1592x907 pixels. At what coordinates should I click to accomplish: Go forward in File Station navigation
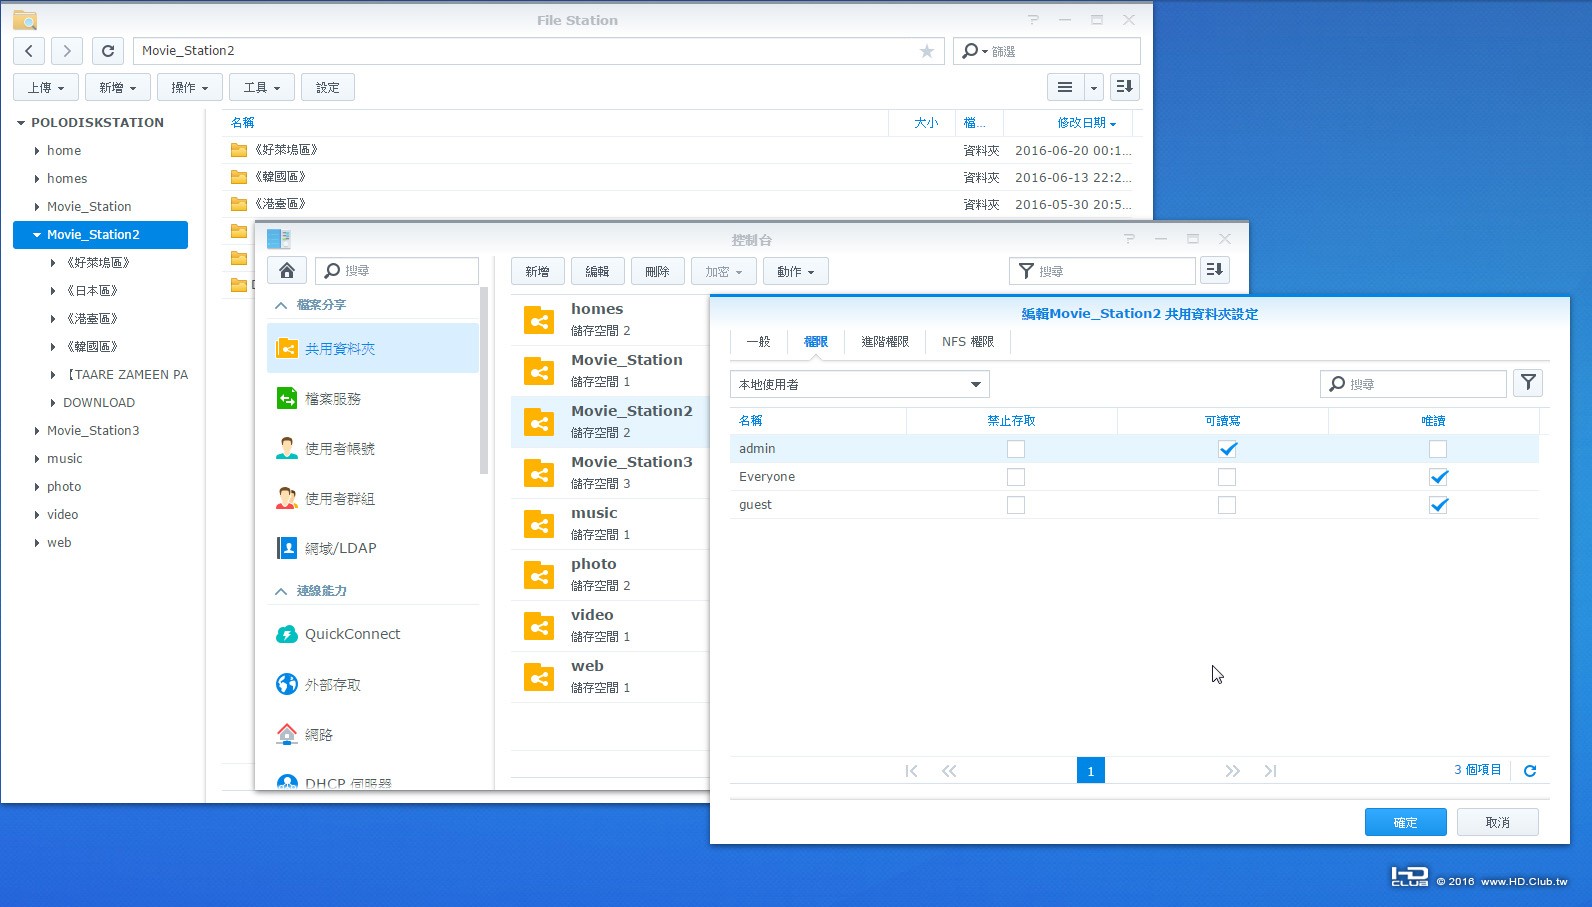67,51
